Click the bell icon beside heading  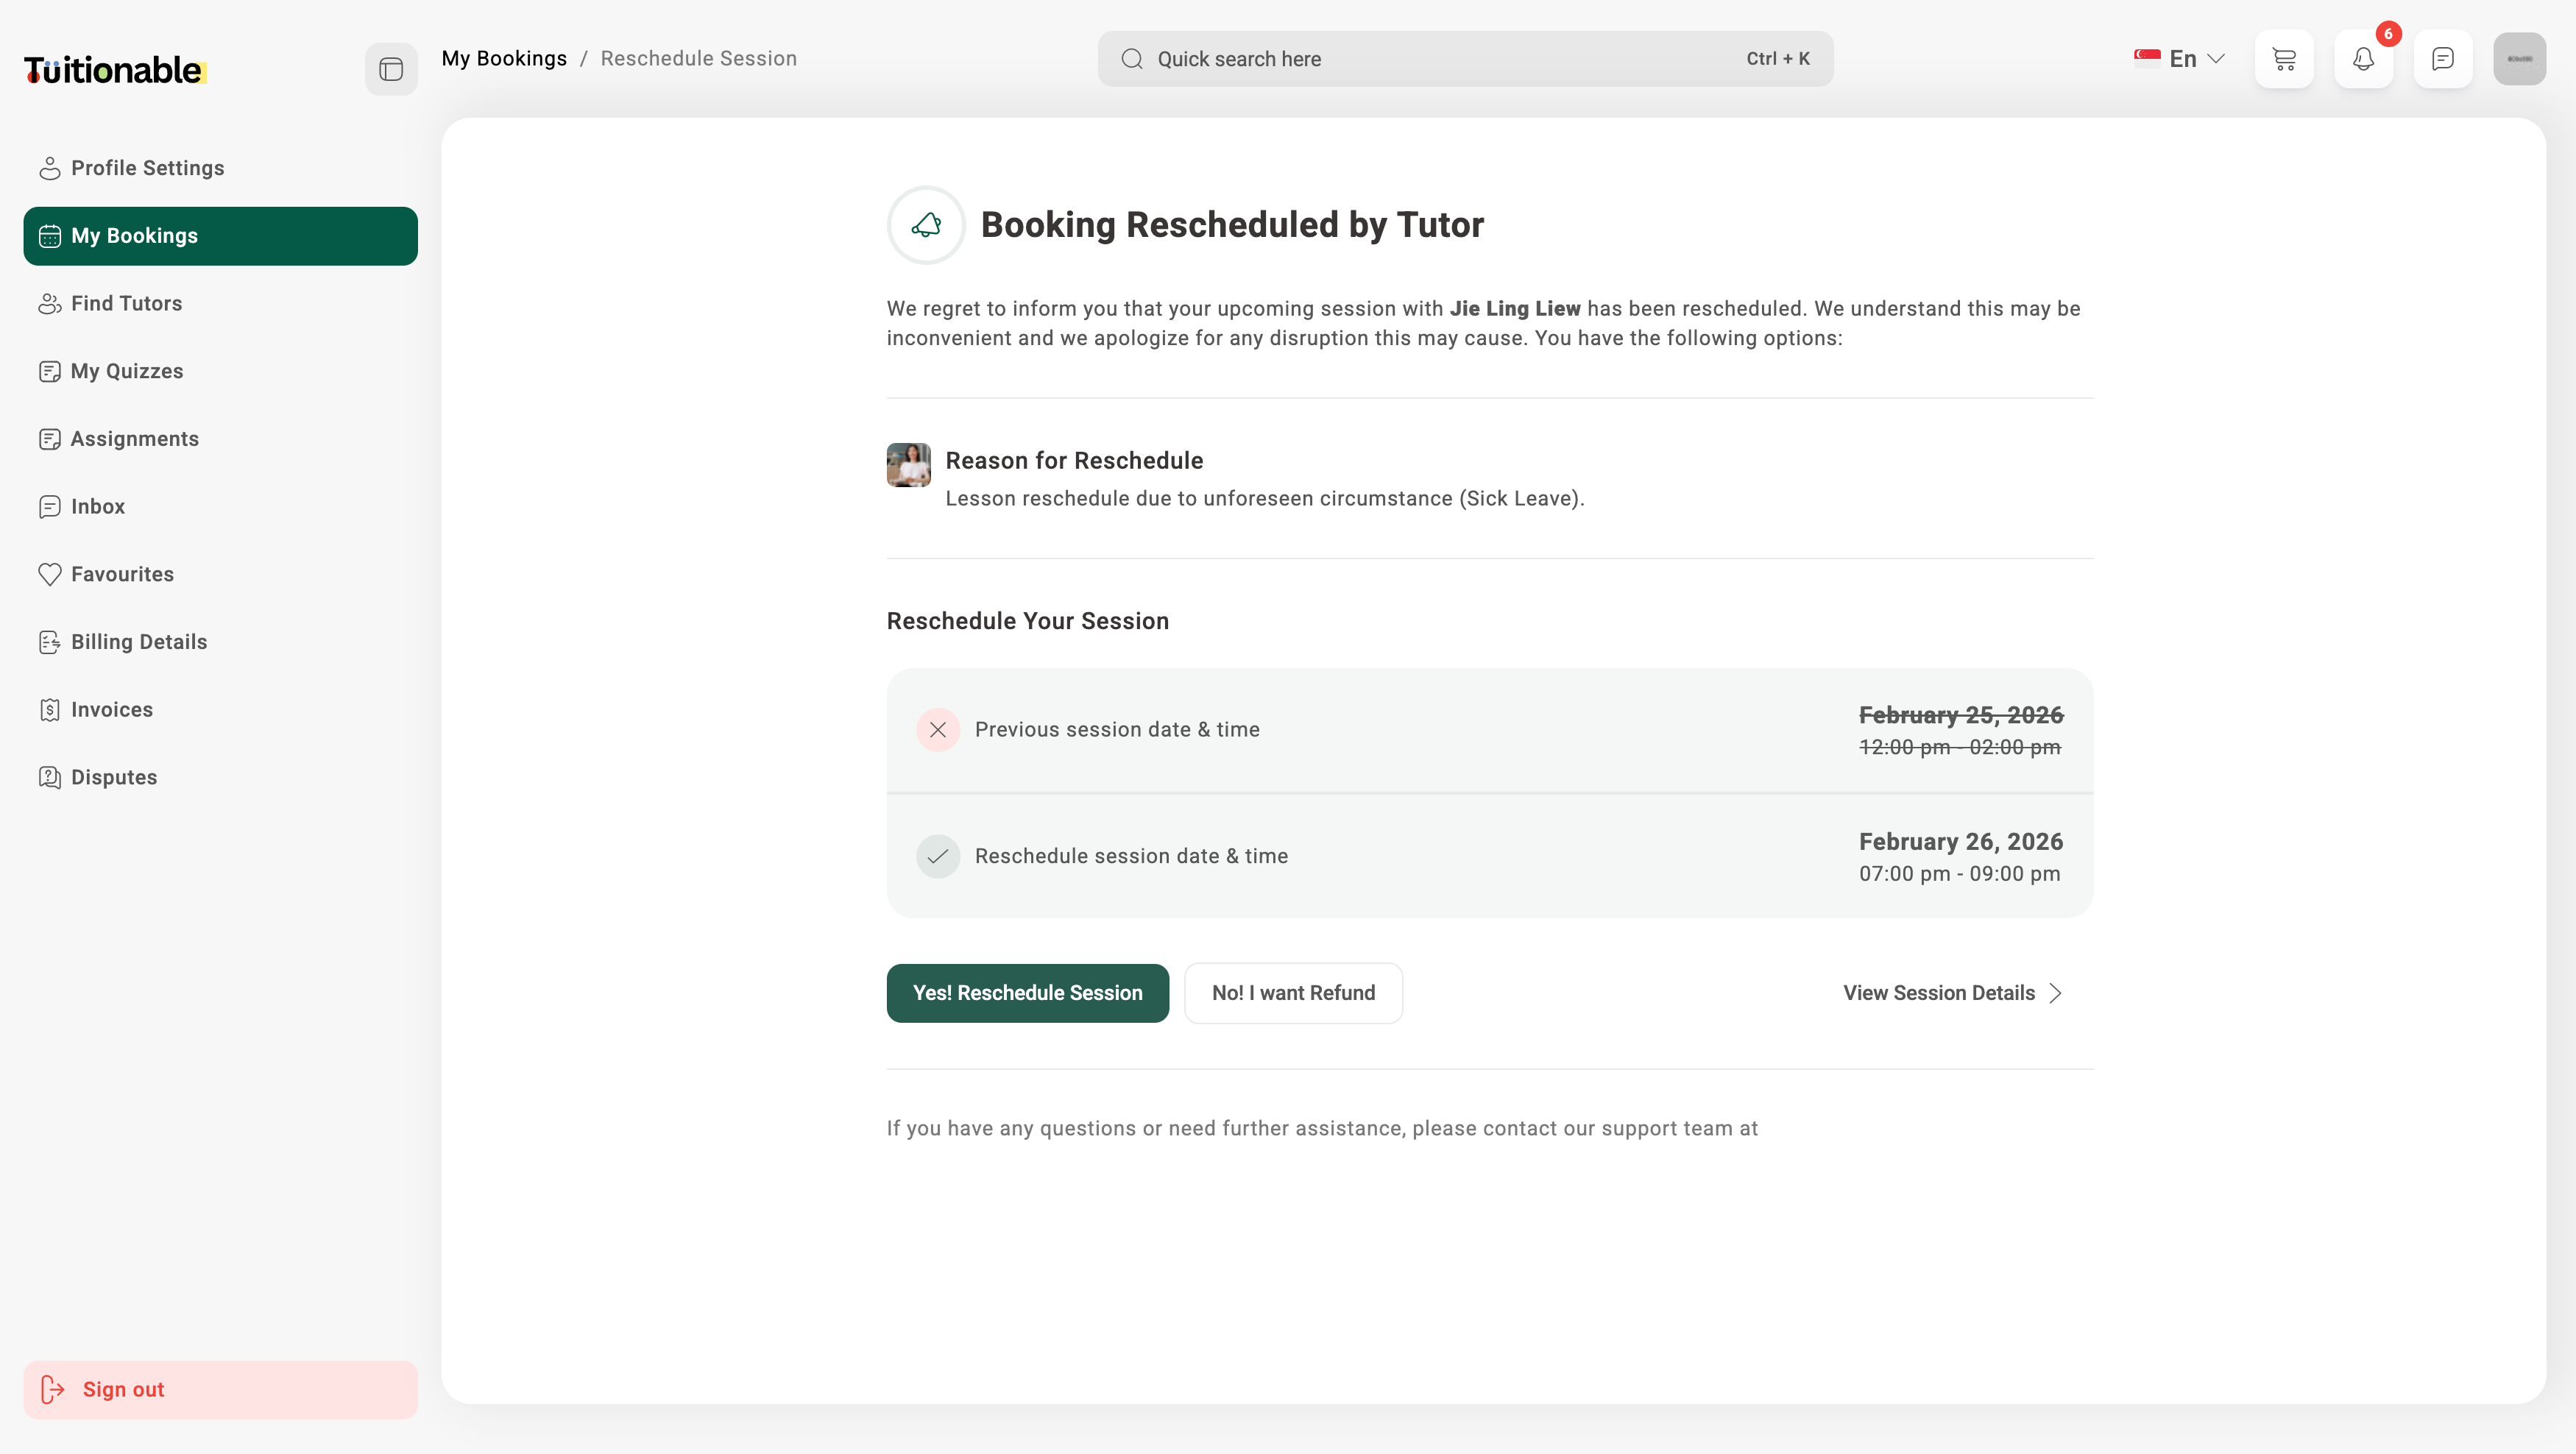926,225
